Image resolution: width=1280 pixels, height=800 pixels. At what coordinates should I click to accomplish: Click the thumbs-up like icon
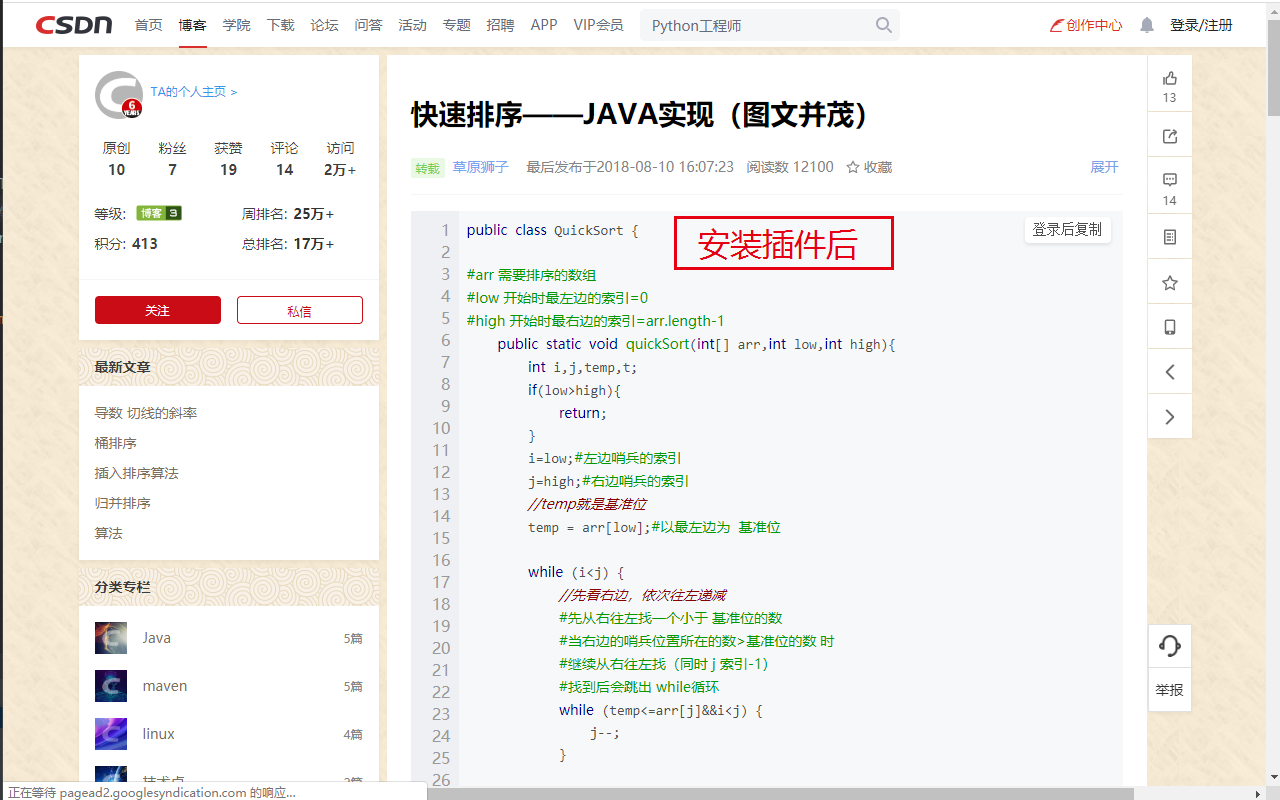(x=1170, y=78)
